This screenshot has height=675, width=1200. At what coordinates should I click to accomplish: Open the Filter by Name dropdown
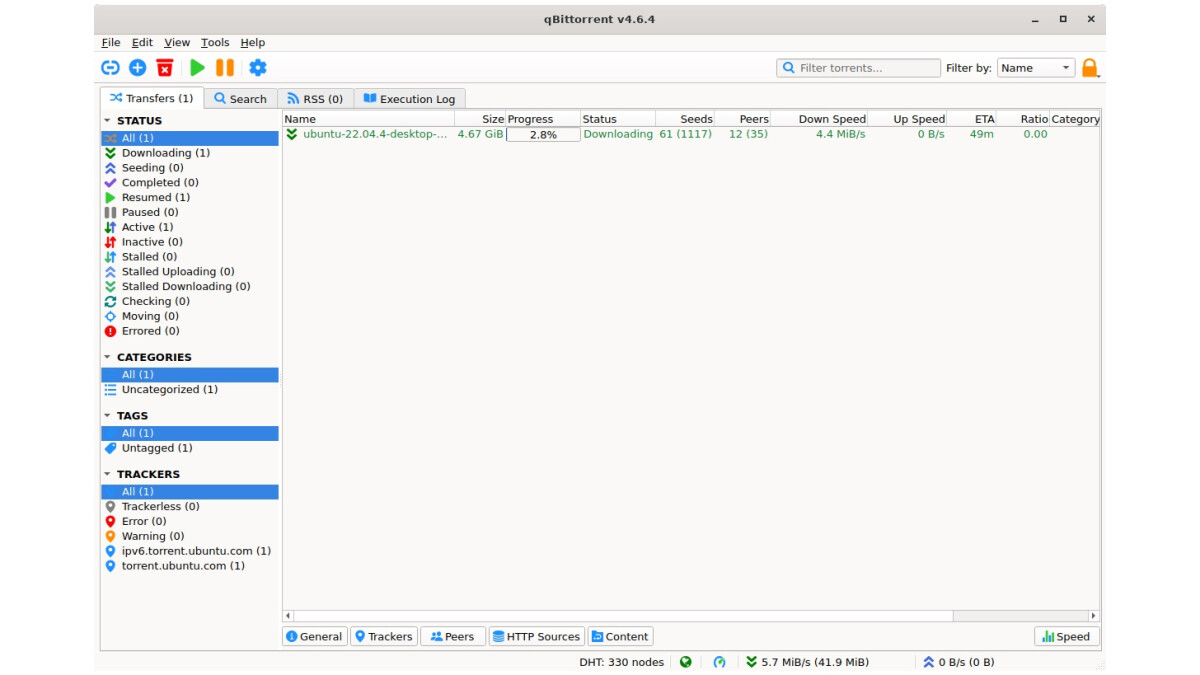(1036, 68)
